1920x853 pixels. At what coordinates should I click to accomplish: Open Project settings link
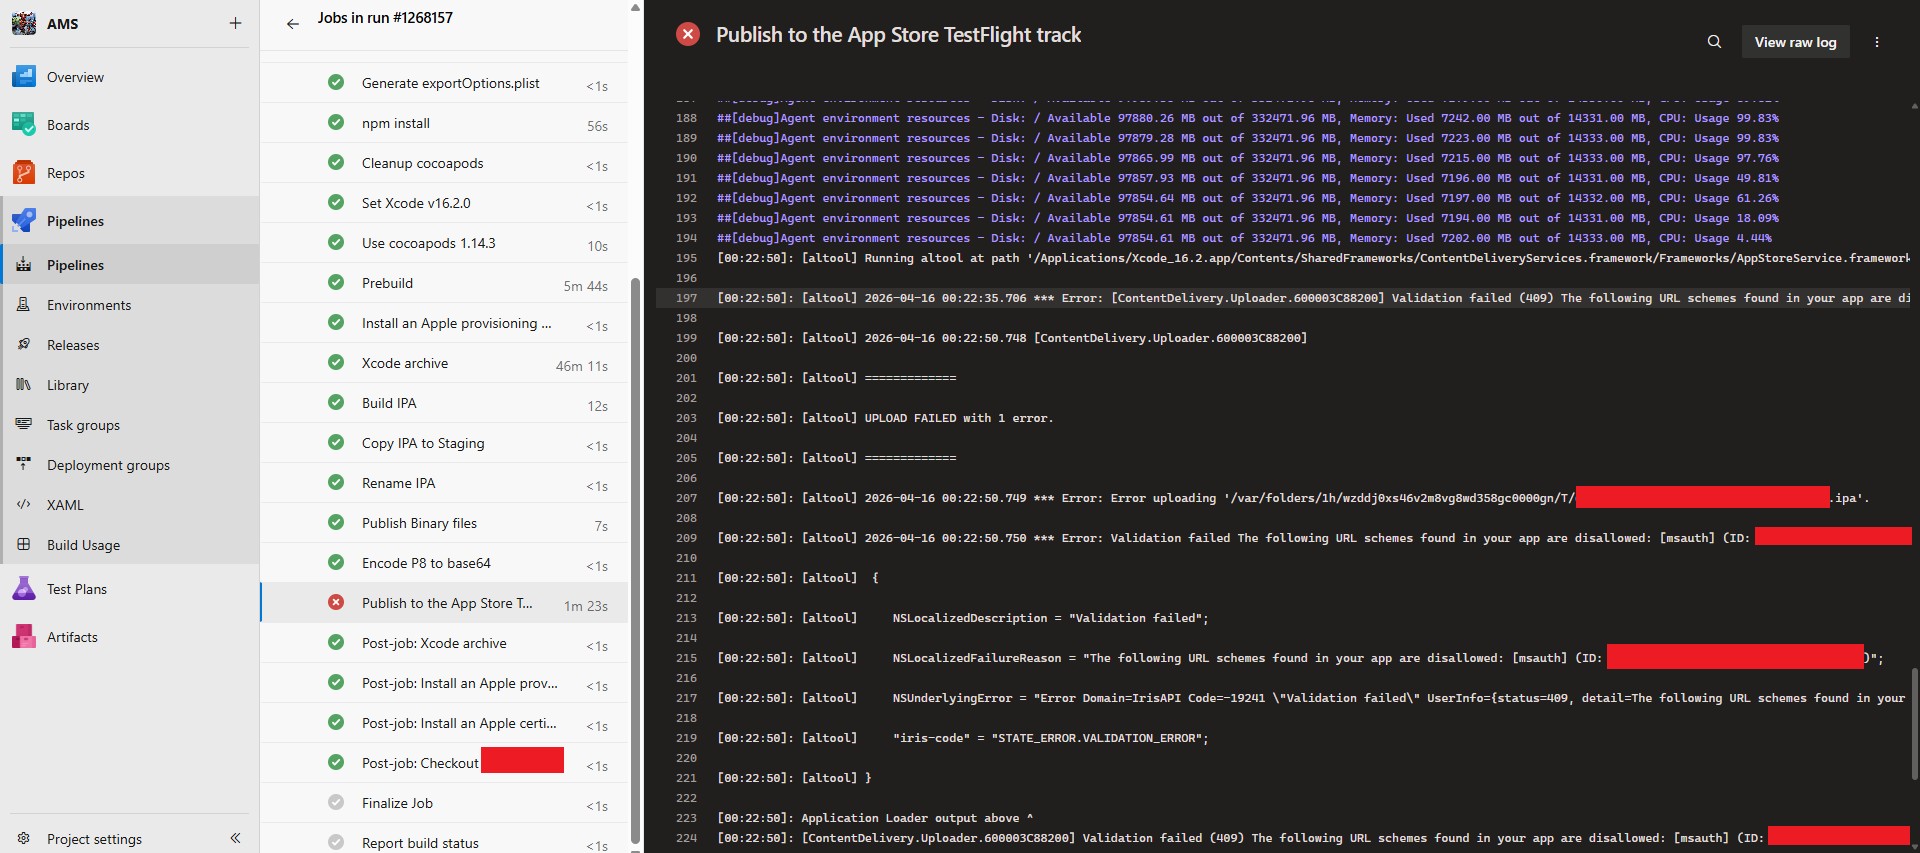tap(94, 839)
